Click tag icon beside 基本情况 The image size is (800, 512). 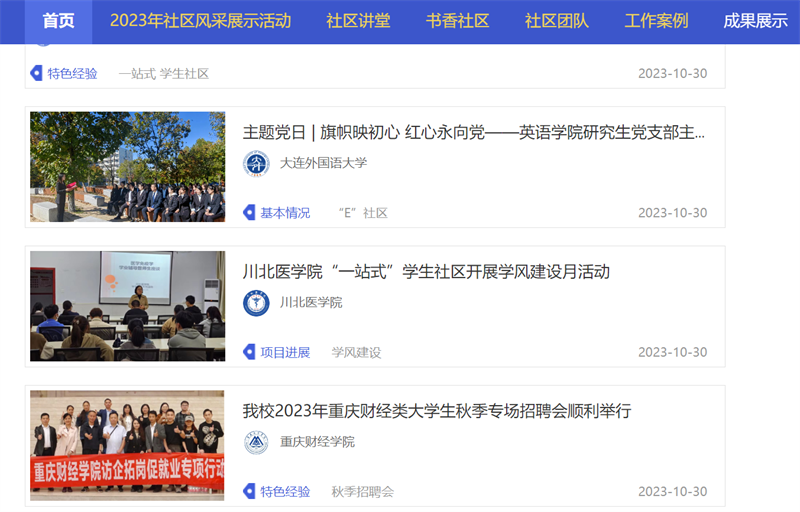point(249,213)
